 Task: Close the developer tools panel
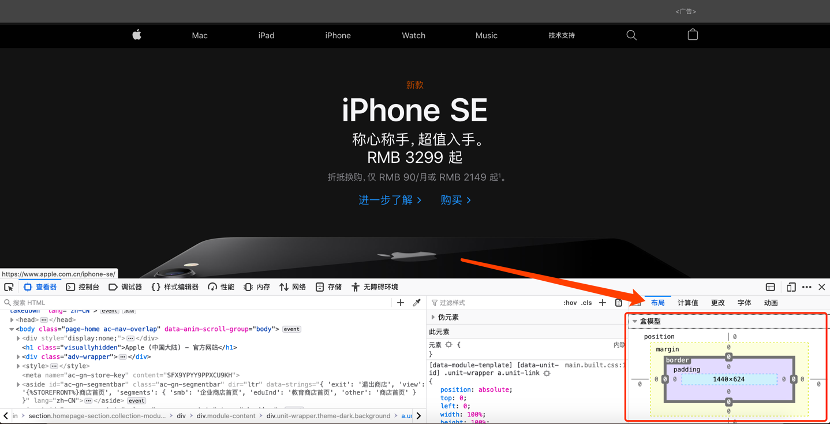[822, 287]
